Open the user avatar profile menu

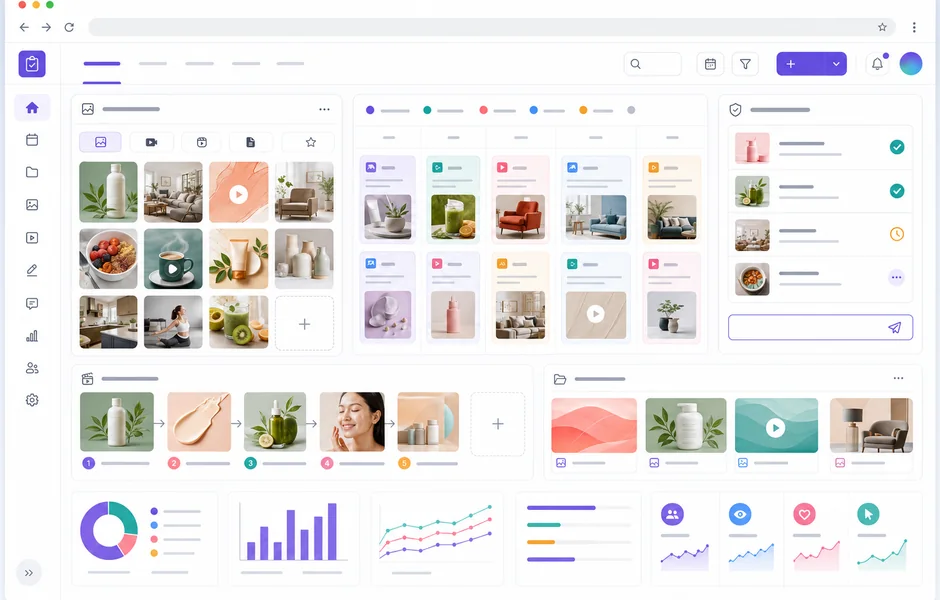click(x=911, y=64)
